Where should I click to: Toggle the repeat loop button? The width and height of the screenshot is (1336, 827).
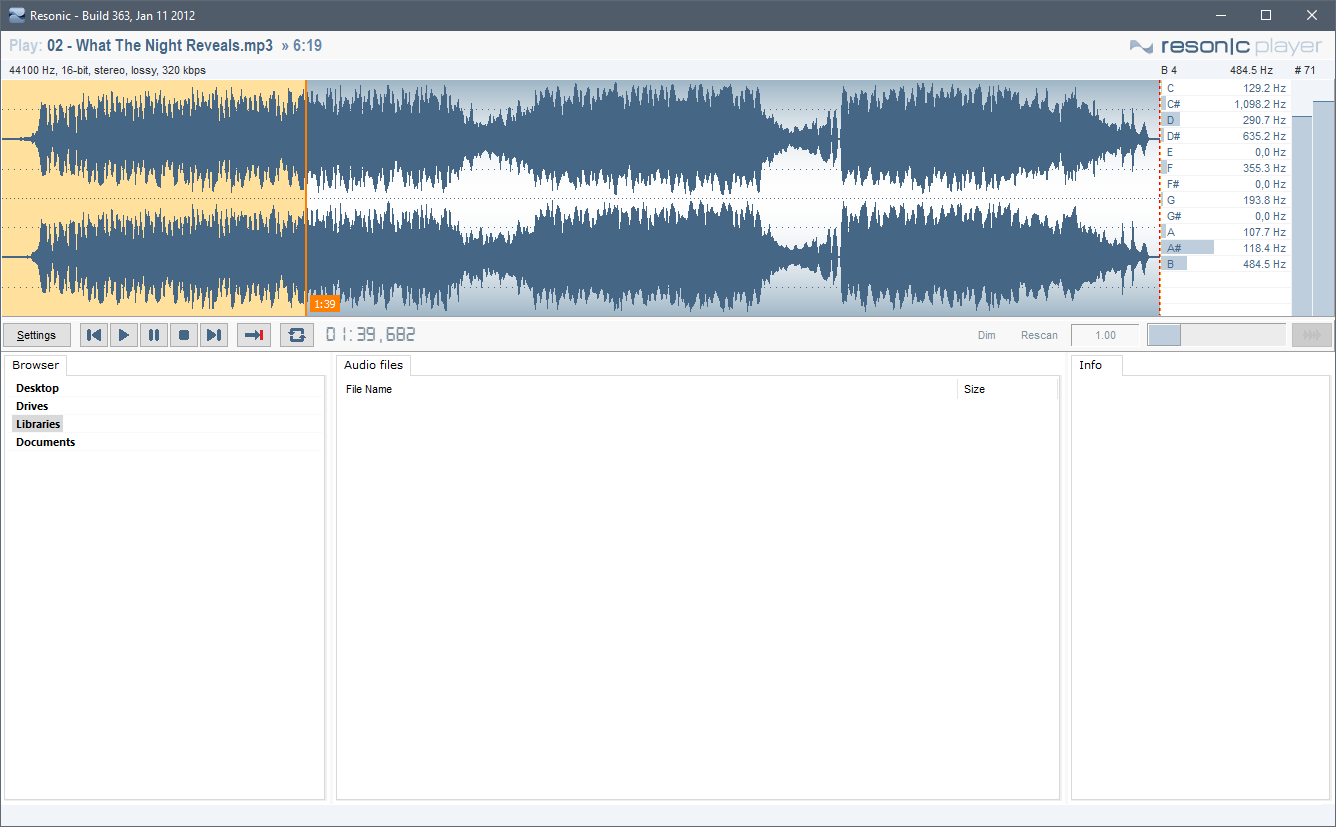pyautogui.click(x=297, y=335)
